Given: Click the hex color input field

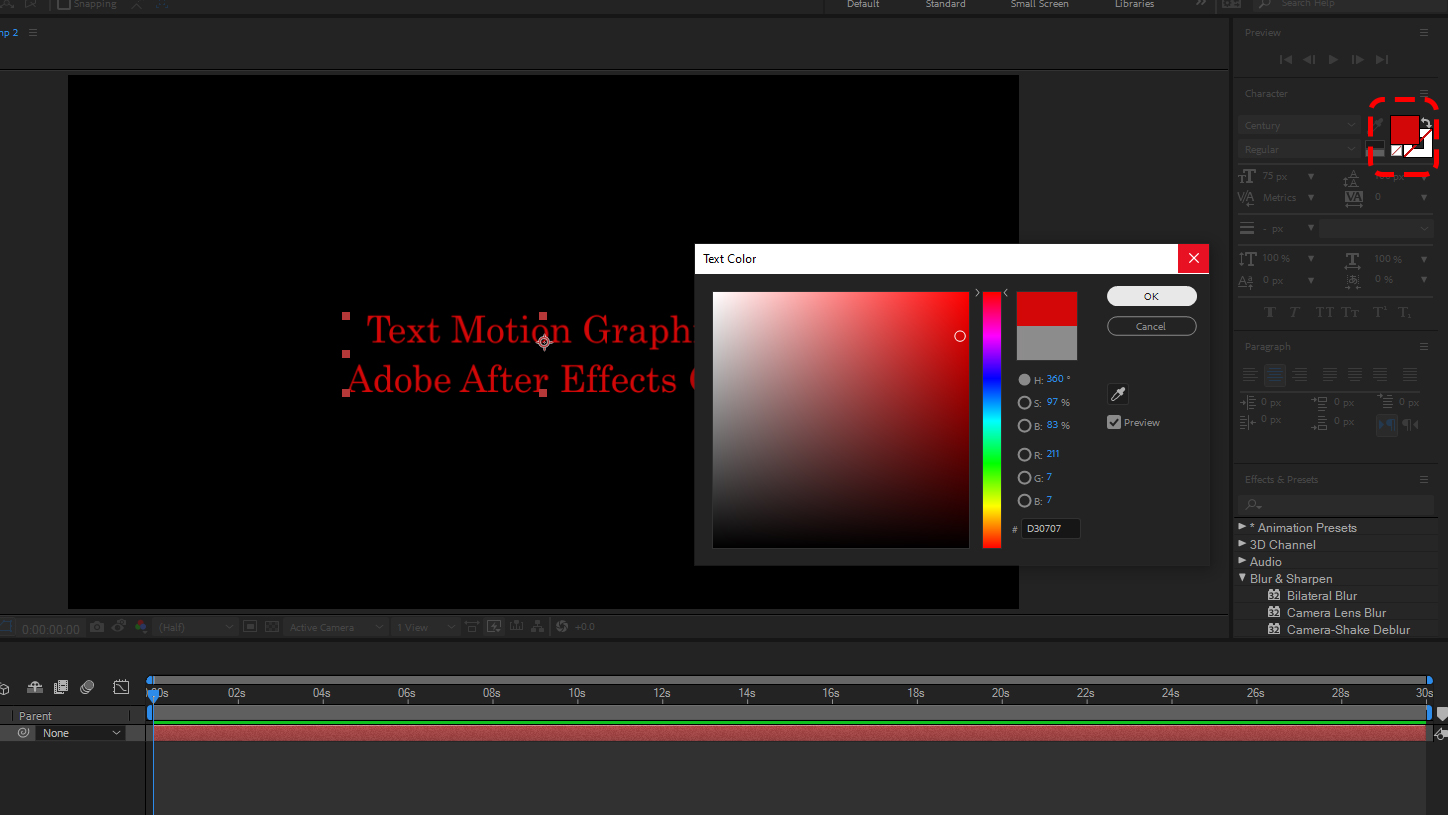Looking at the screenshot, I should click(x=1050, y=528).
